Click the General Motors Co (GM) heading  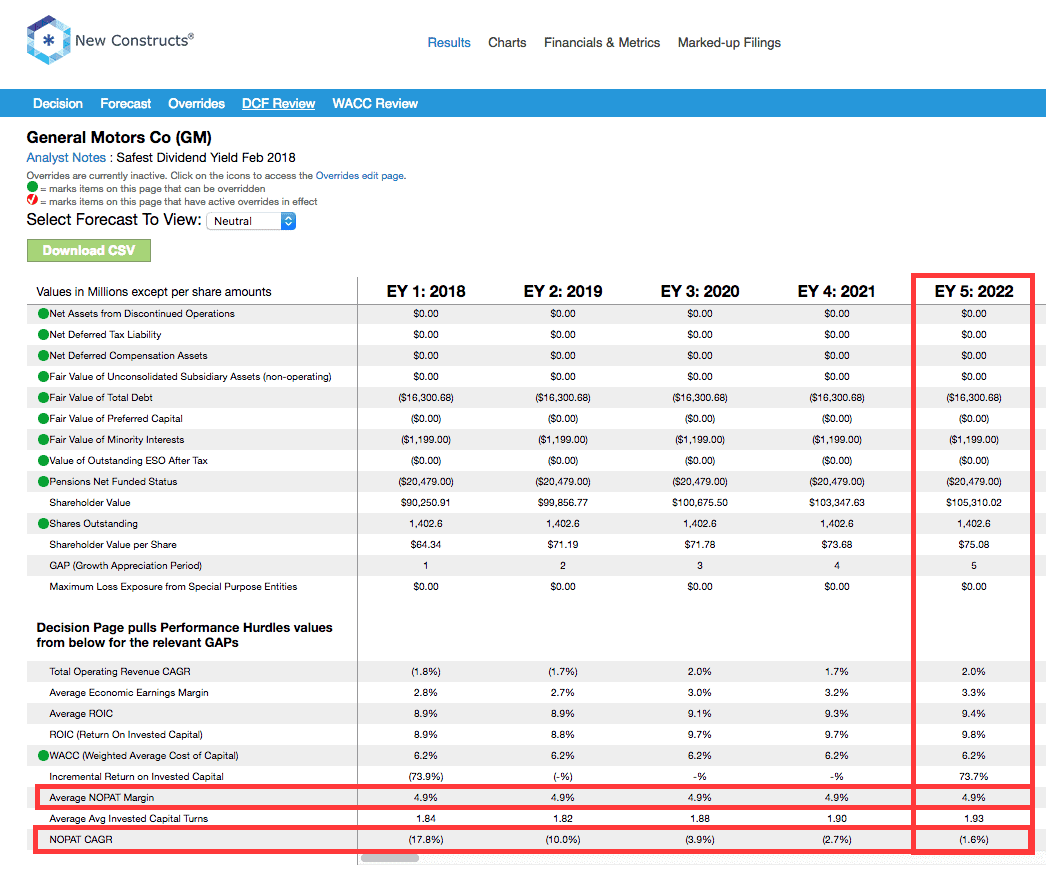tap(119, 137)
